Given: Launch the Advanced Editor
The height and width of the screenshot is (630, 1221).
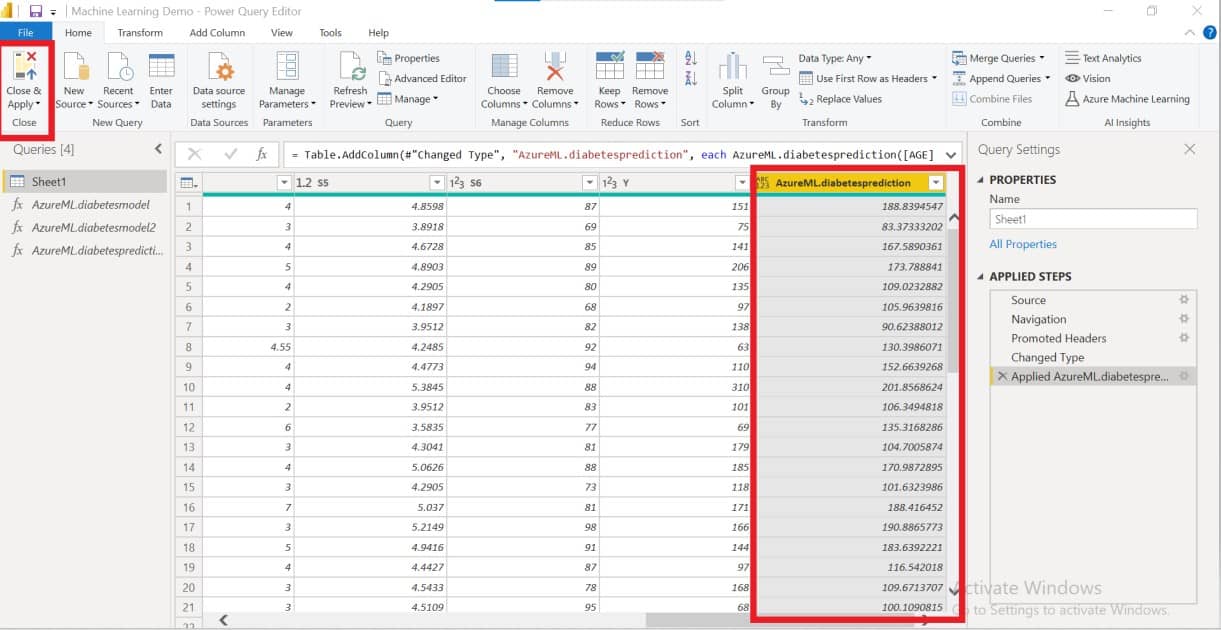Looking at the screenshot, I should coord(422,78).
